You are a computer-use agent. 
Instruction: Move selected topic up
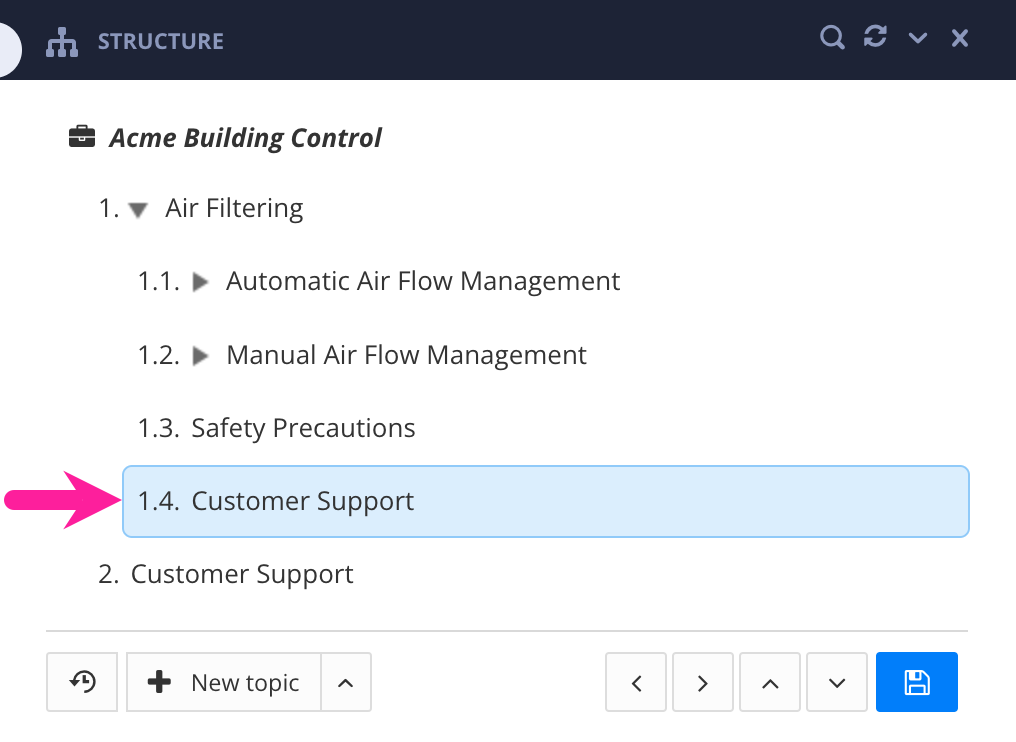click(770, 683)
